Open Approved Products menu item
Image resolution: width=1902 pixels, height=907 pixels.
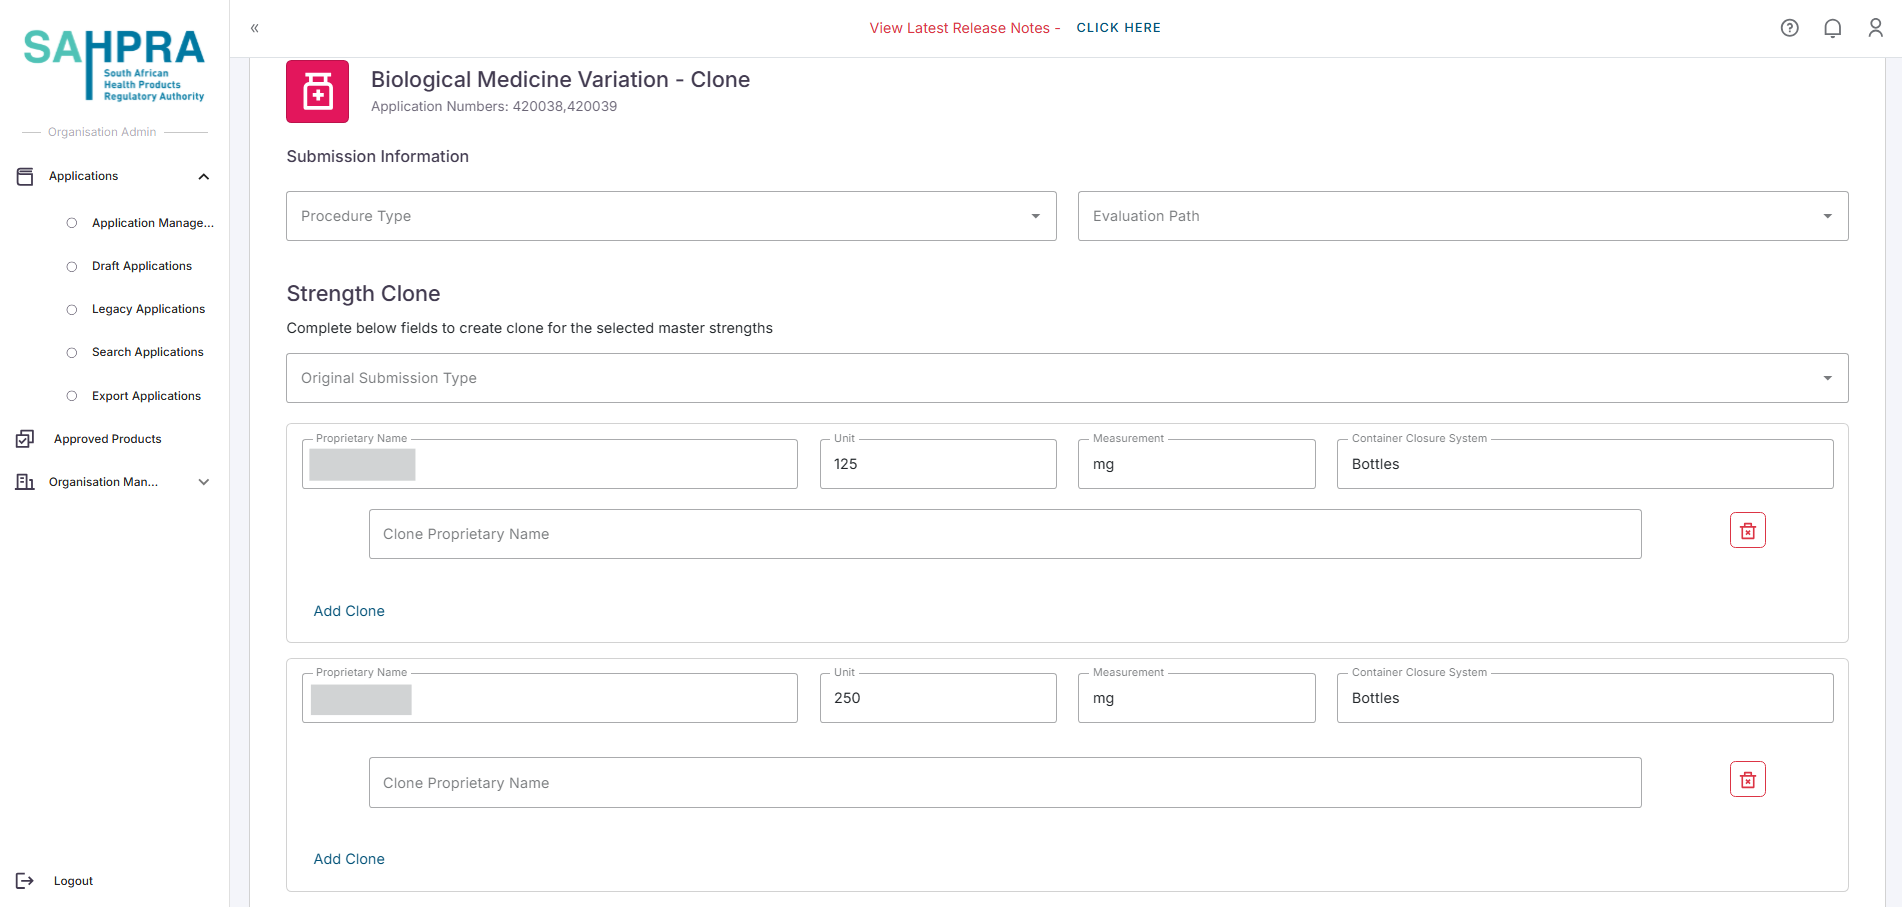[107, 439]
